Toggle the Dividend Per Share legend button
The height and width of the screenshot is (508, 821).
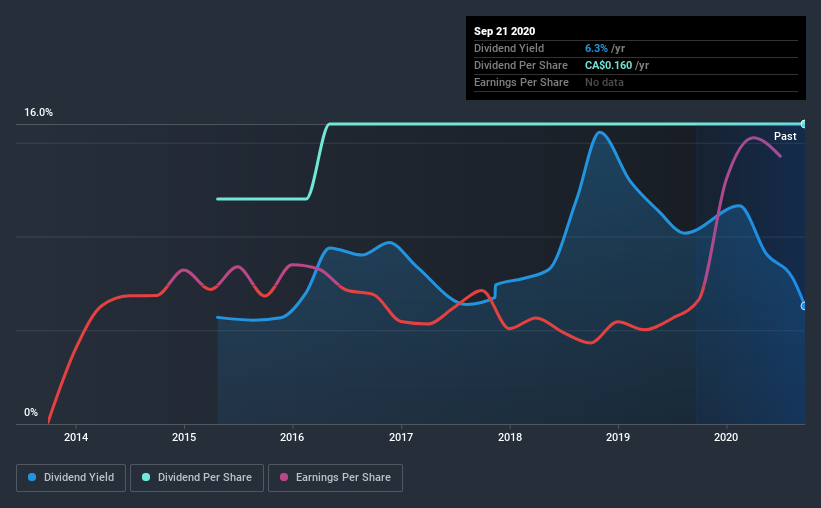pos(197,478)
